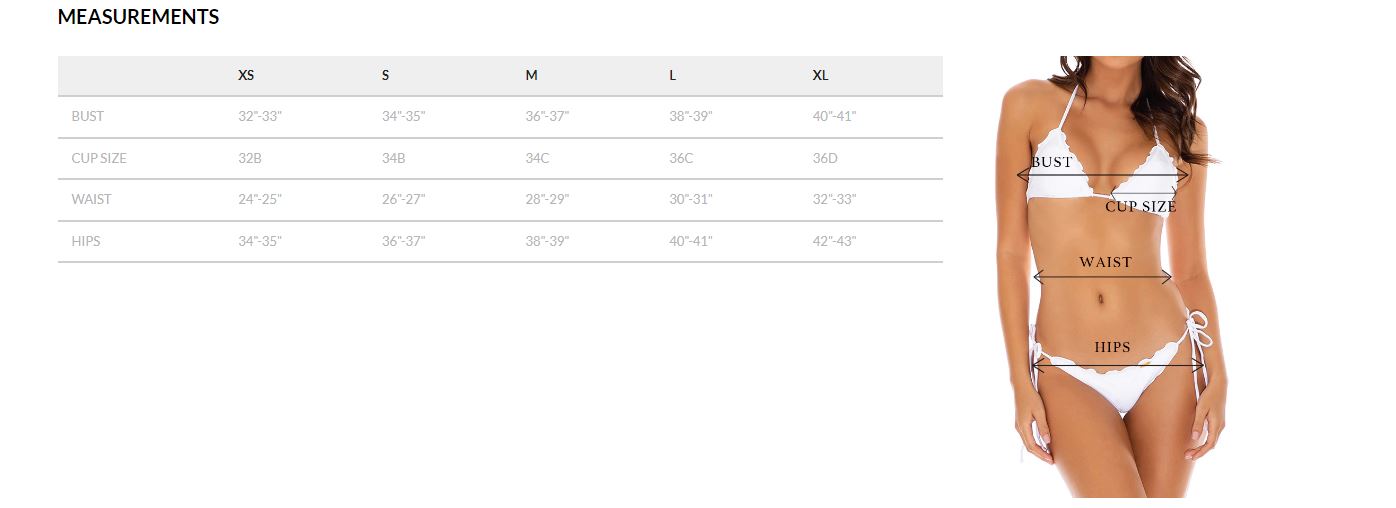Click the 38"-39" bust measurement for L
The height and width of the screenshot is (508, 1396).
click(x=691, y=117)
